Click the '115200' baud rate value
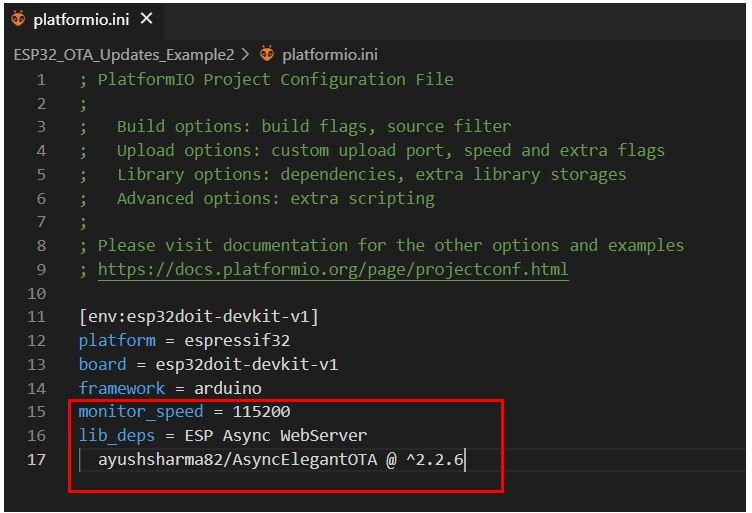The image size is (752, 513). click(261, 412)
